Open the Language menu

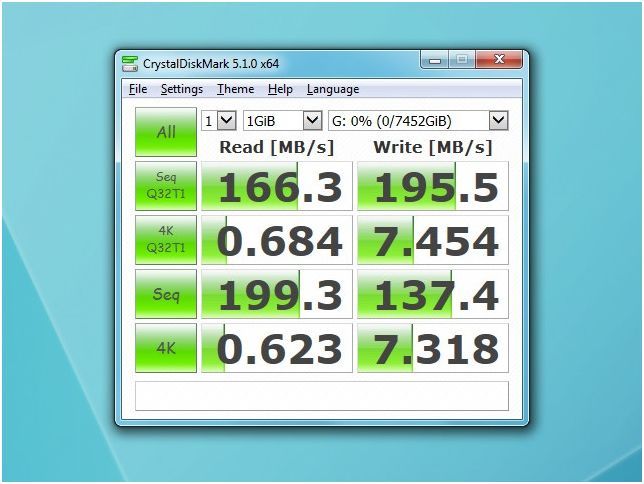point(333,89)
